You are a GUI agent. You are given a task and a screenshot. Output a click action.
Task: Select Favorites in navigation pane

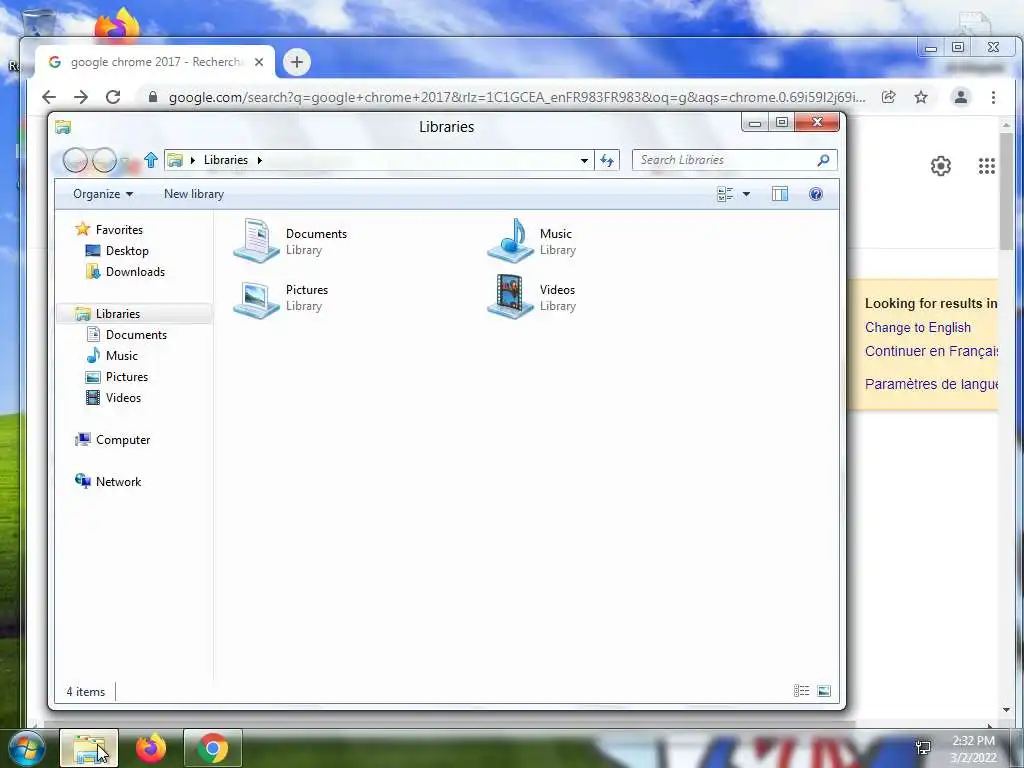(x=119, y=230)
